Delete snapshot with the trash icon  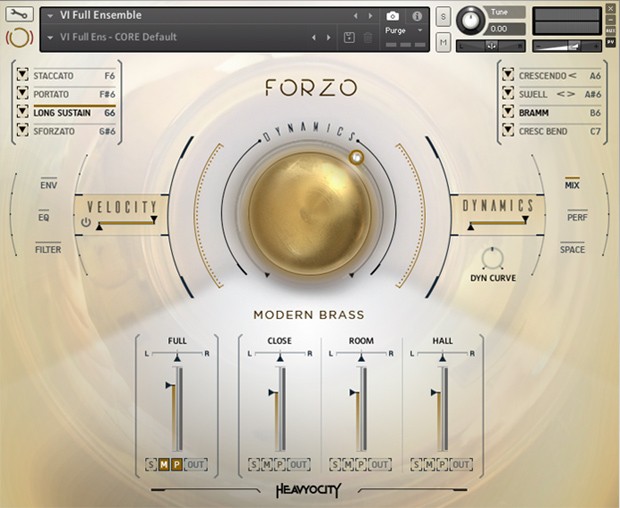point(368,38)
